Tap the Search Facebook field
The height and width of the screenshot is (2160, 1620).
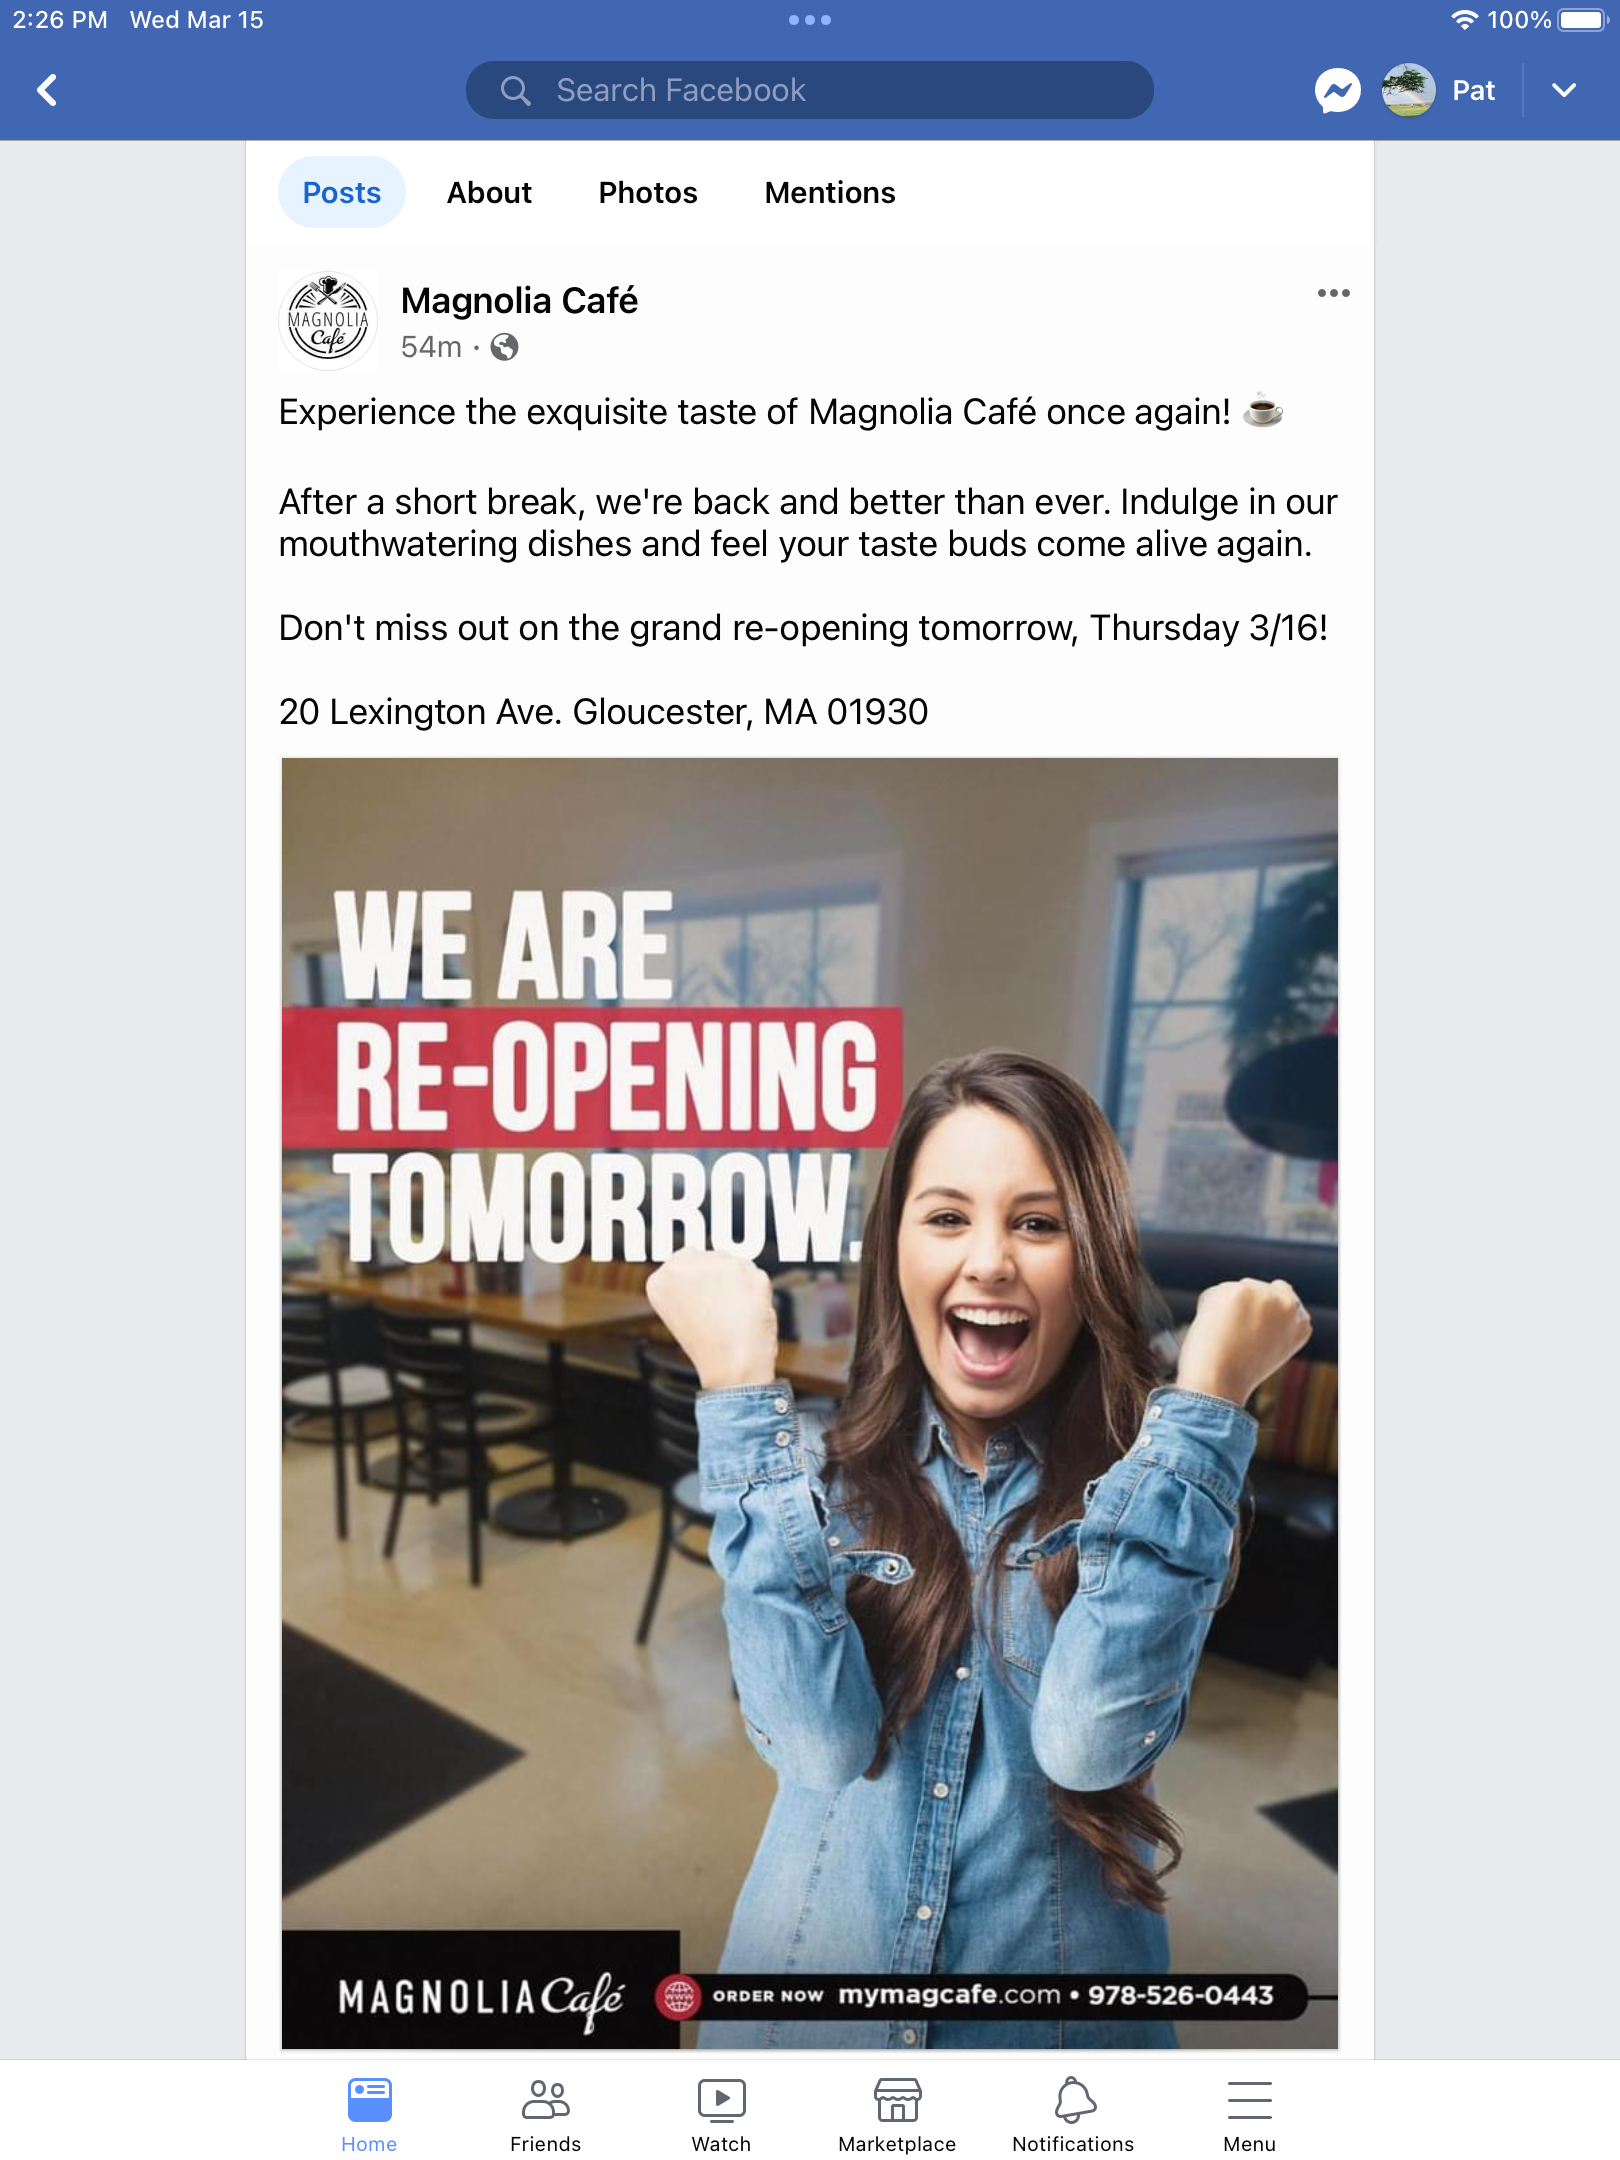click(x=810, y=91)
